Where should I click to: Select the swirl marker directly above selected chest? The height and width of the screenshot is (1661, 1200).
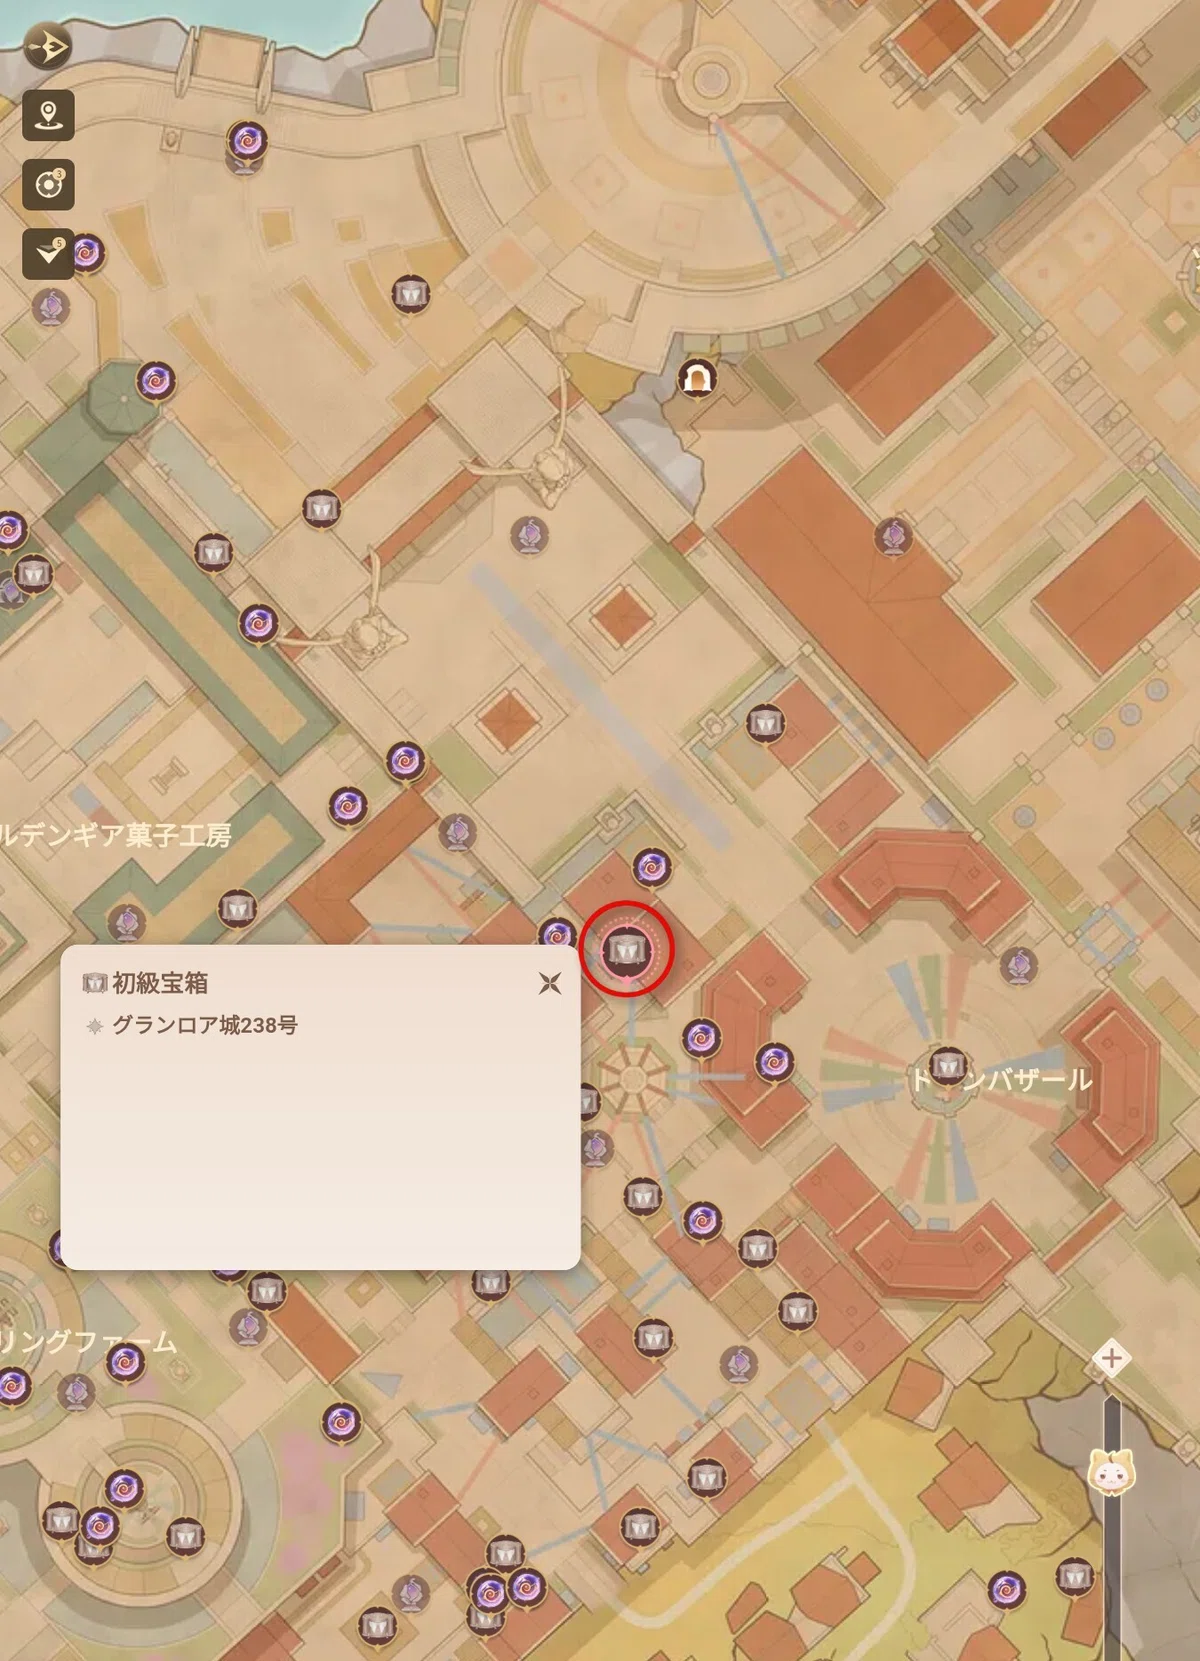click(x=652, y=868)
